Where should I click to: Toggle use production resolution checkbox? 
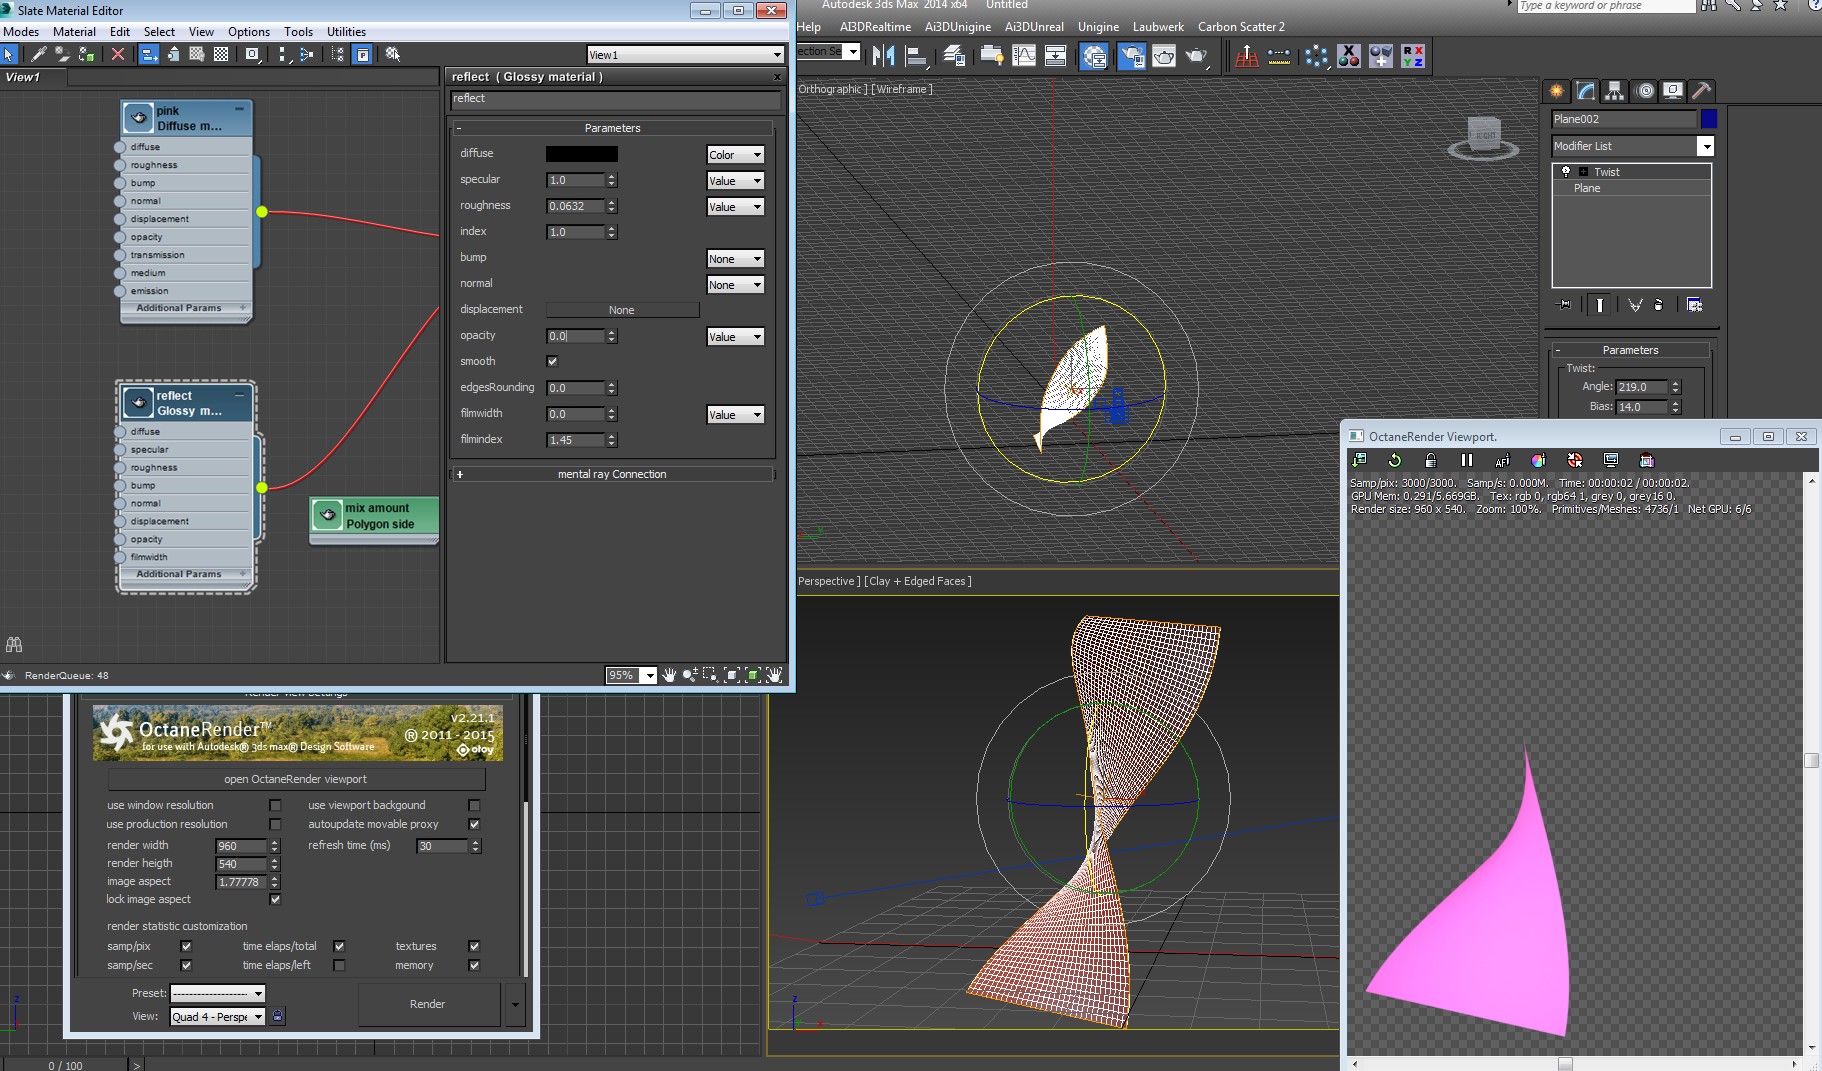[275, 824]
